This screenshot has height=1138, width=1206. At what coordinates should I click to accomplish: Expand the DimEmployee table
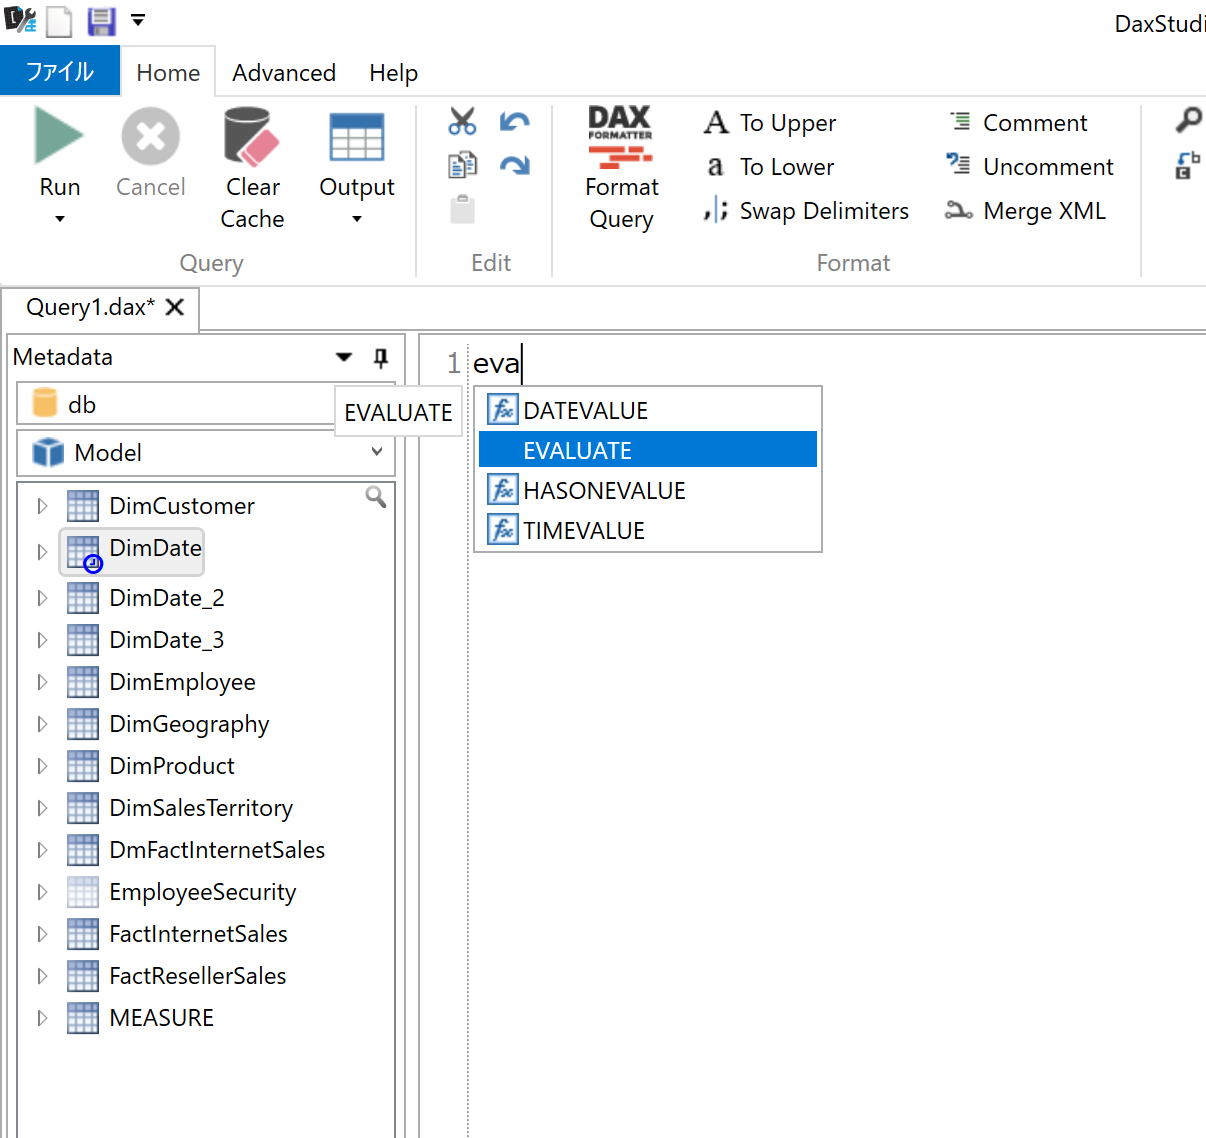click(42, 682)
